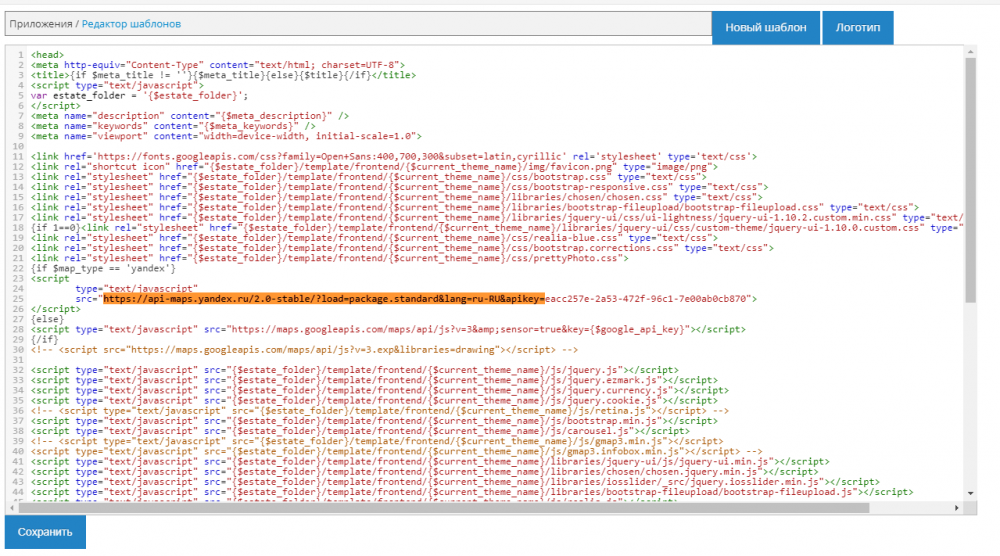The width and height of the screenshot is (1000, 556).
Task: Click the meta name="keywords" line
Action: point(173,126)
